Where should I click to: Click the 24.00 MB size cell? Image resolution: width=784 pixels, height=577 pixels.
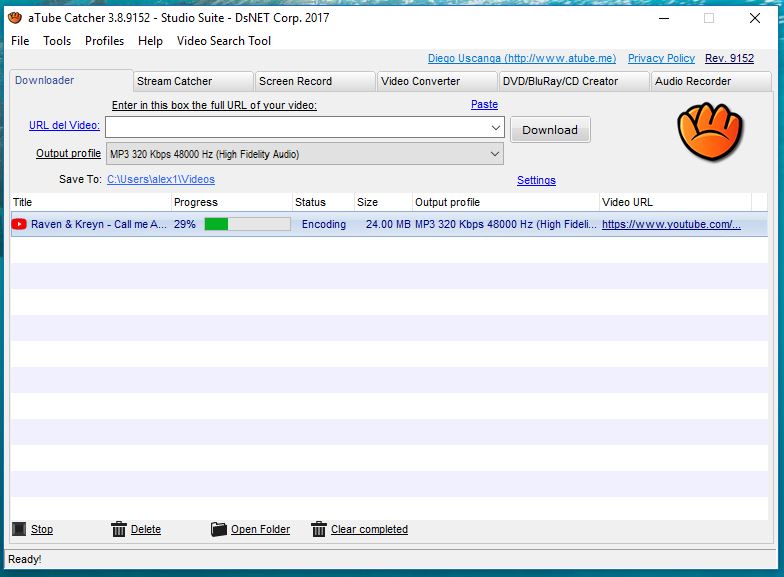point(388,224)
